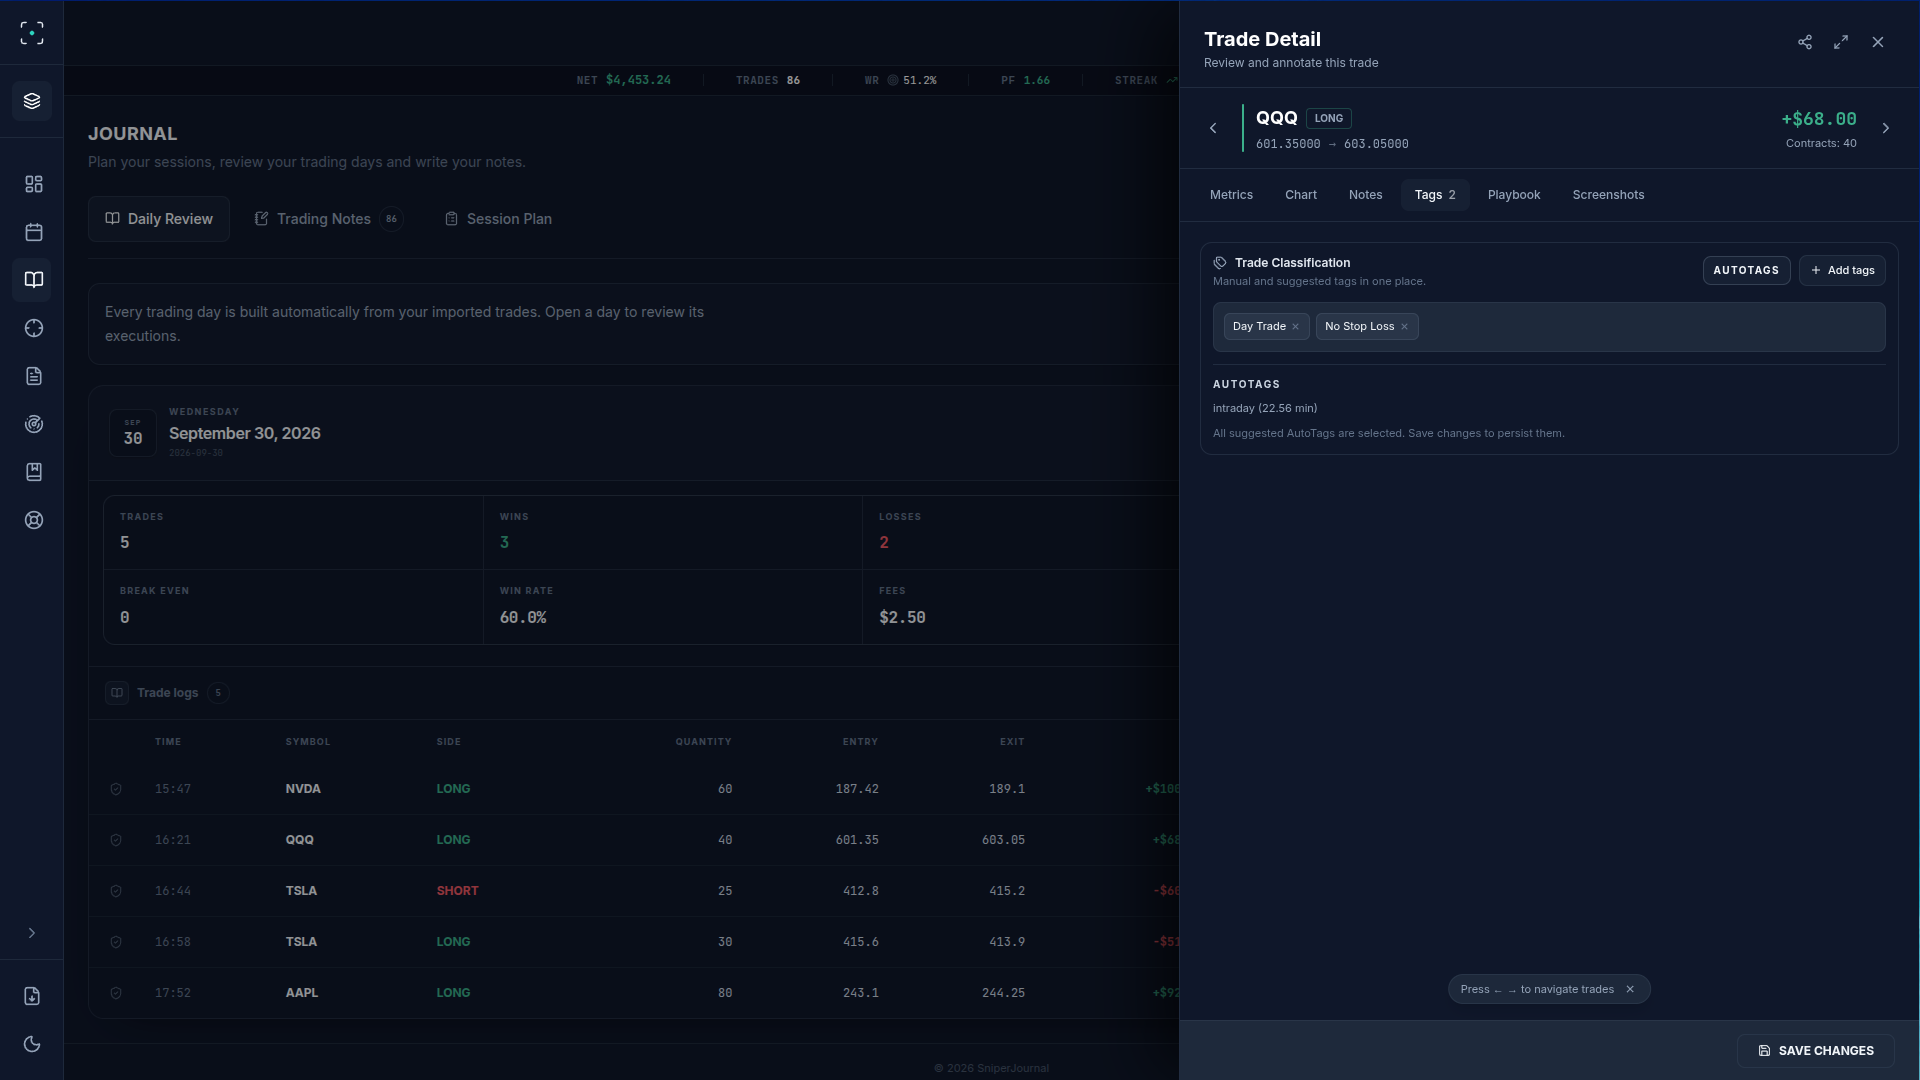Select the AAPL symbol in trade logs

[302, 993]
